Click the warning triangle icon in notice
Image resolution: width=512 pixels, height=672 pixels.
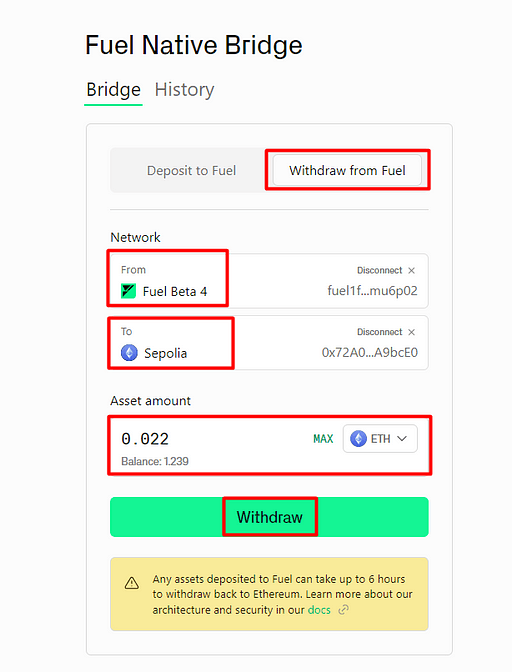tap(132, 583)
